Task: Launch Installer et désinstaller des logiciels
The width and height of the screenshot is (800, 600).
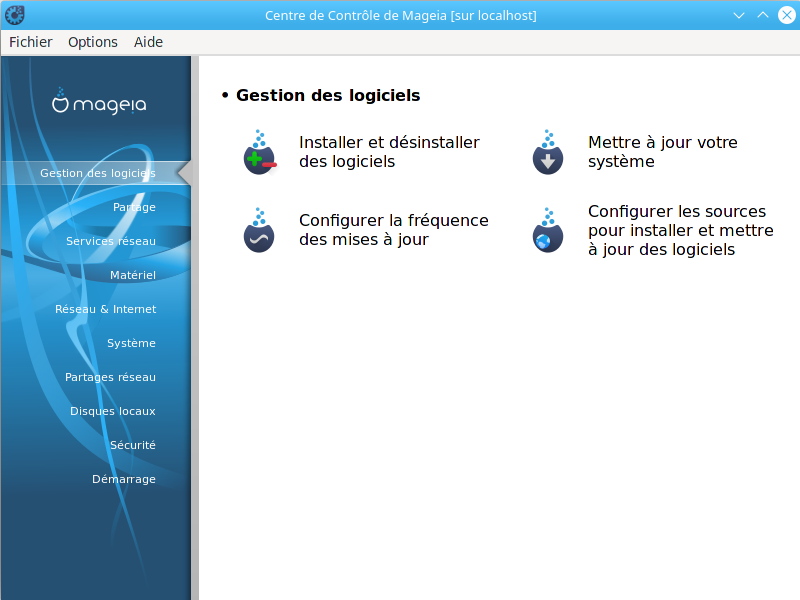Action: (x=389, y=152)
